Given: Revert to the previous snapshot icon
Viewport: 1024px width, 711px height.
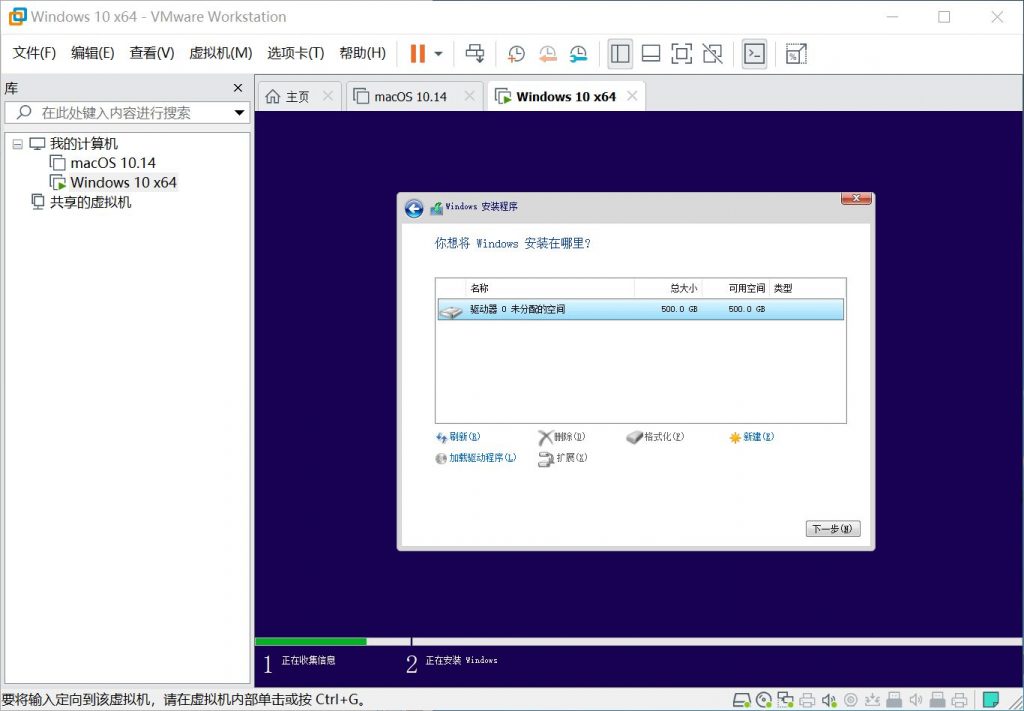Looking at the screenshot, I should point(547,53).
